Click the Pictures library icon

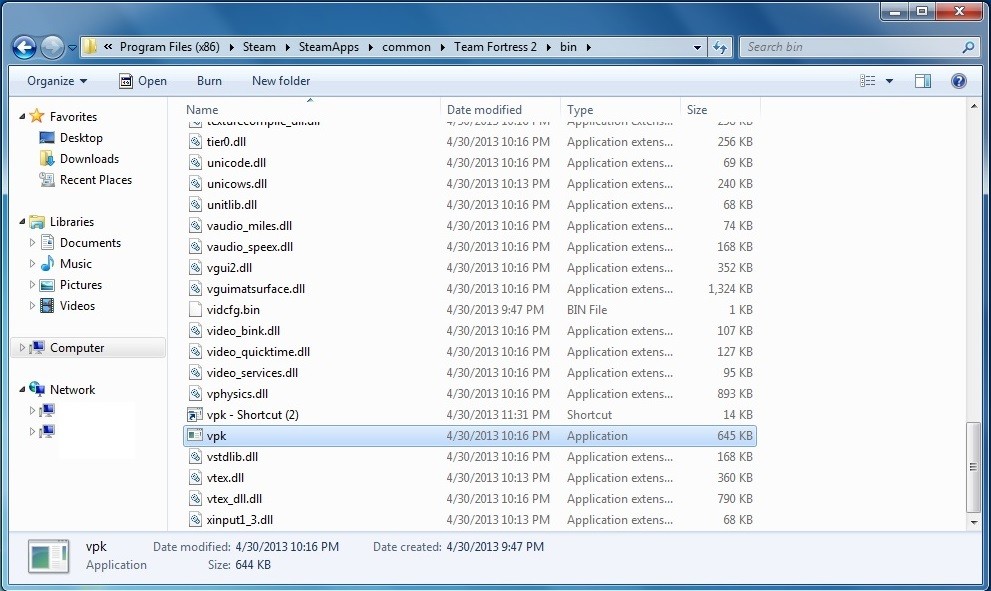[47, 285]
